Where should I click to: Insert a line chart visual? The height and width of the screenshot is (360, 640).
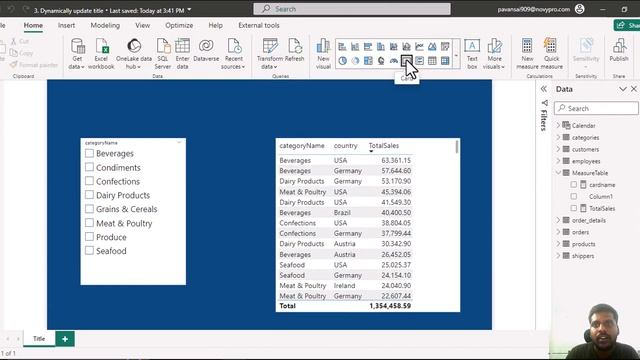coord(419,47)
